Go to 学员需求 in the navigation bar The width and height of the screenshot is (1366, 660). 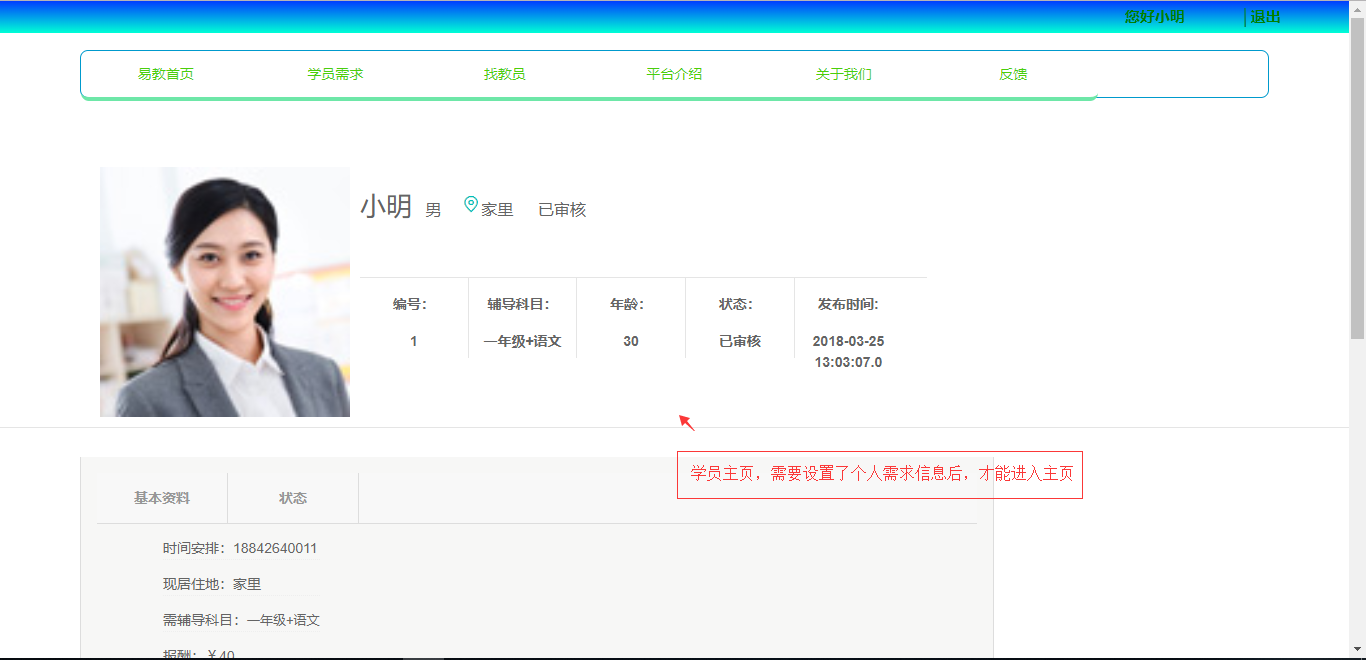click(335, 74)
